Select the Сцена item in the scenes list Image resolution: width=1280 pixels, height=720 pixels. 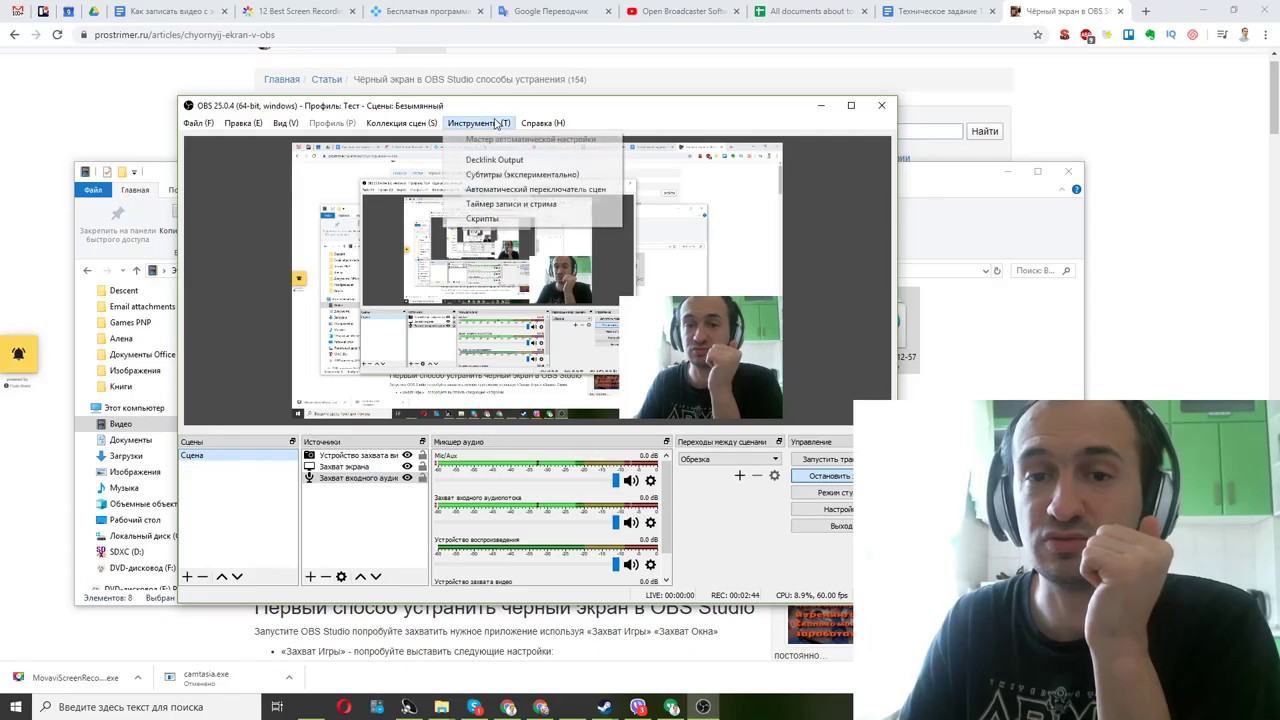tap(238, 456)
